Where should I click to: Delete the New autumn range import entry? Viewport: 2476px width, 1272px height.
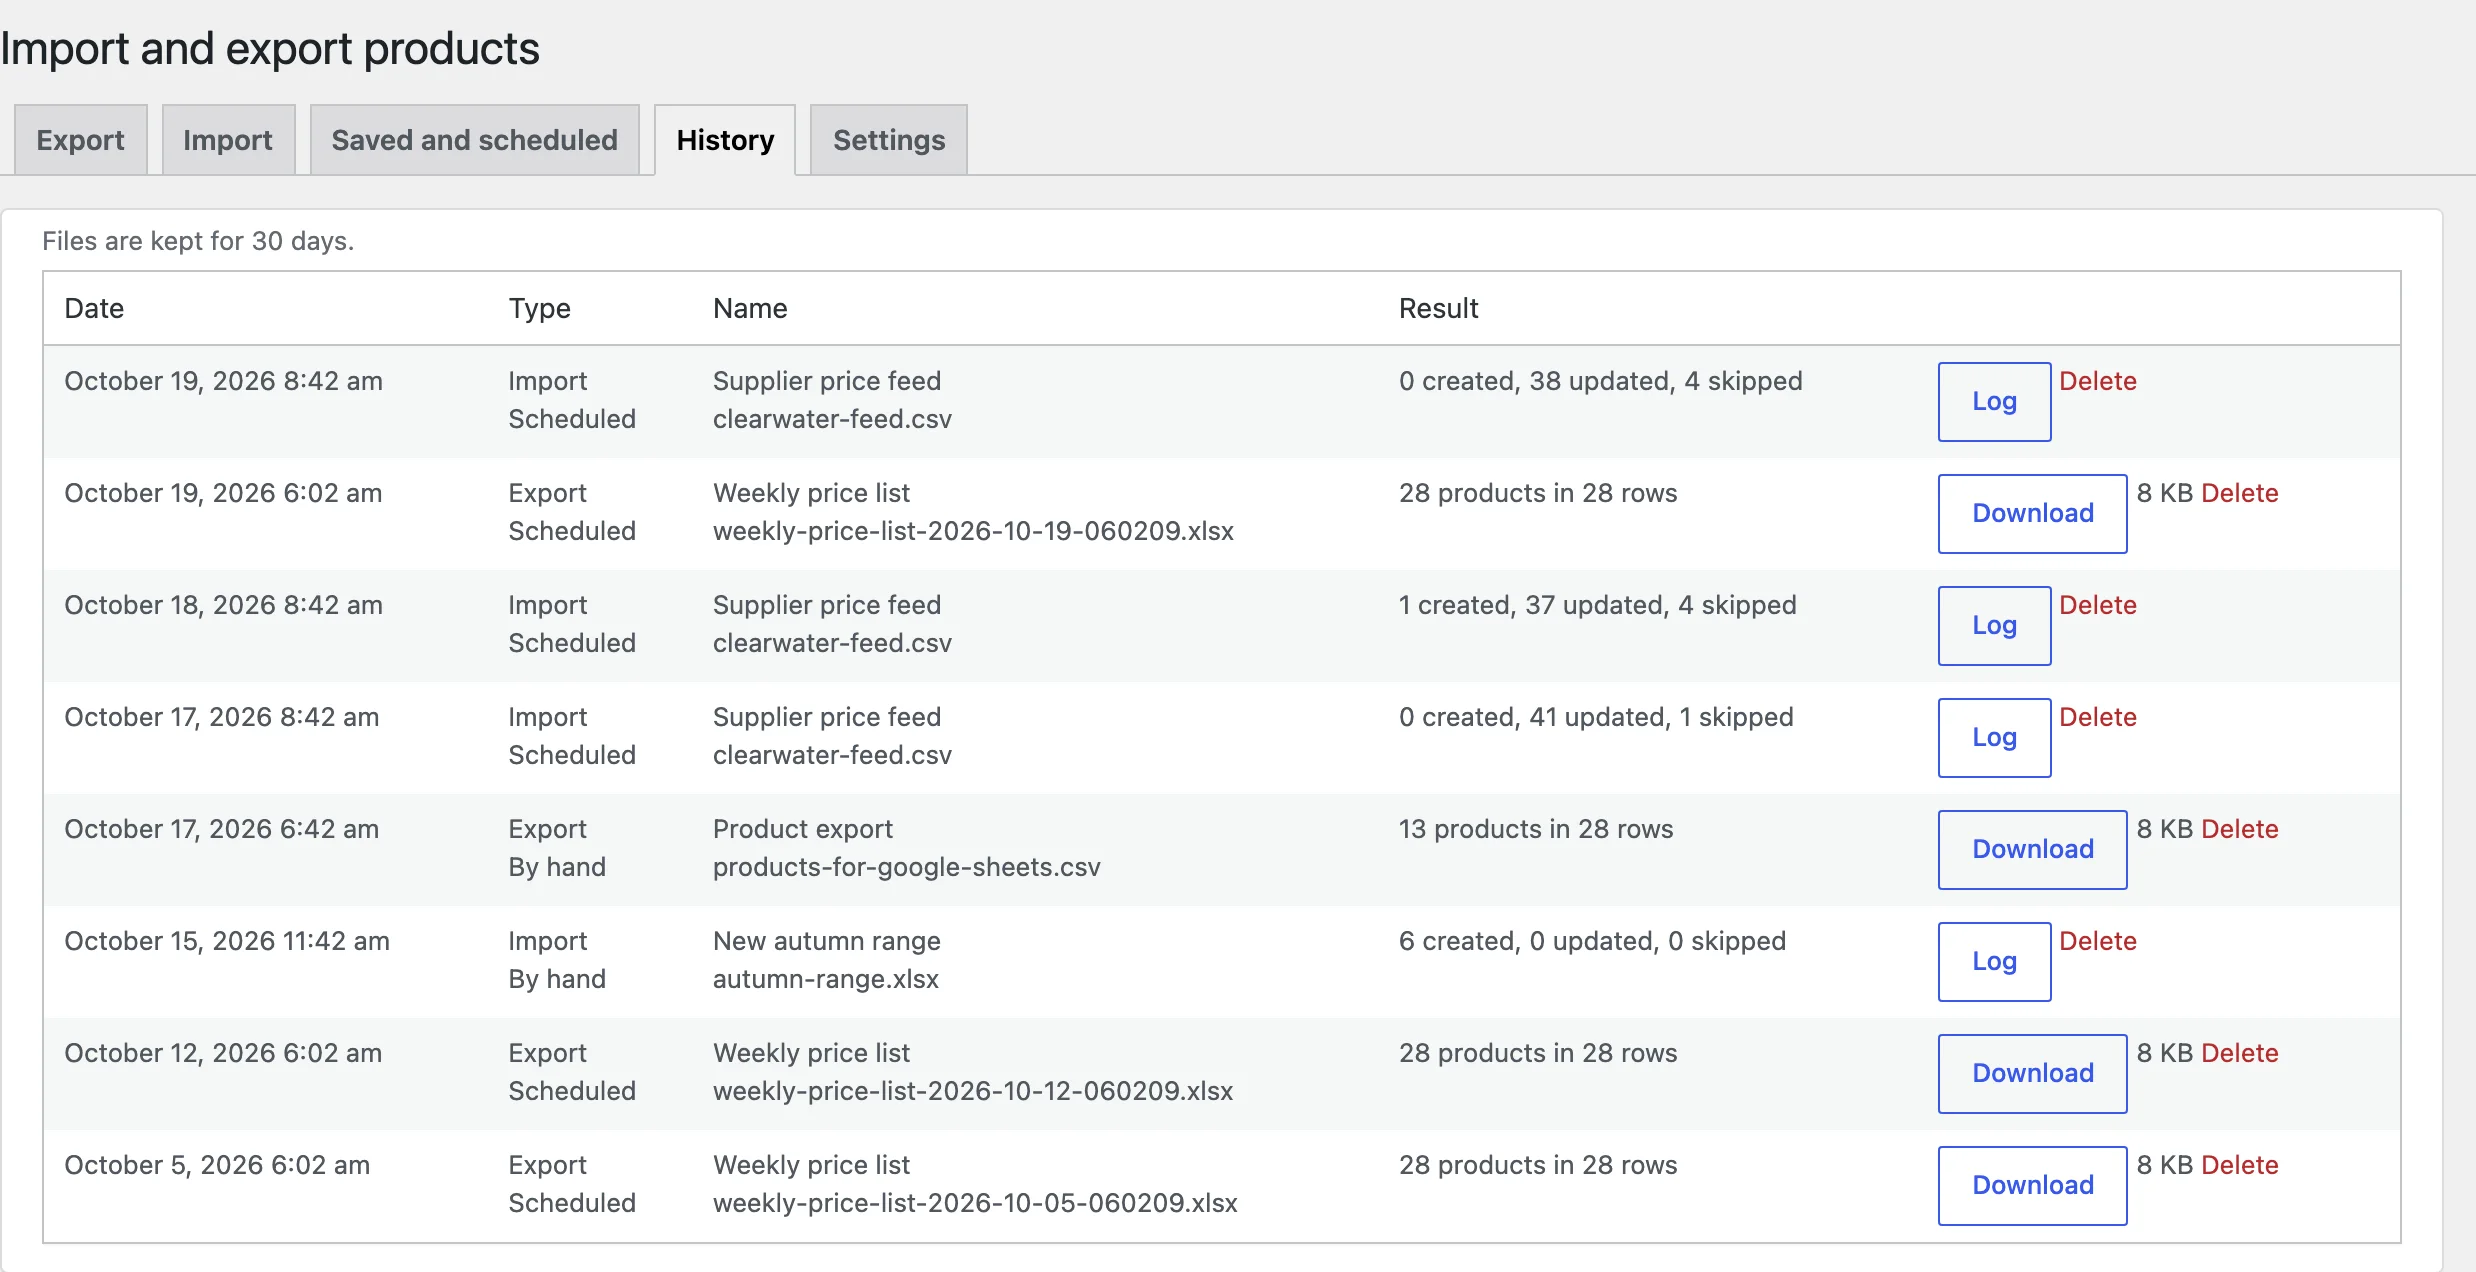[x=2098, y=941]
